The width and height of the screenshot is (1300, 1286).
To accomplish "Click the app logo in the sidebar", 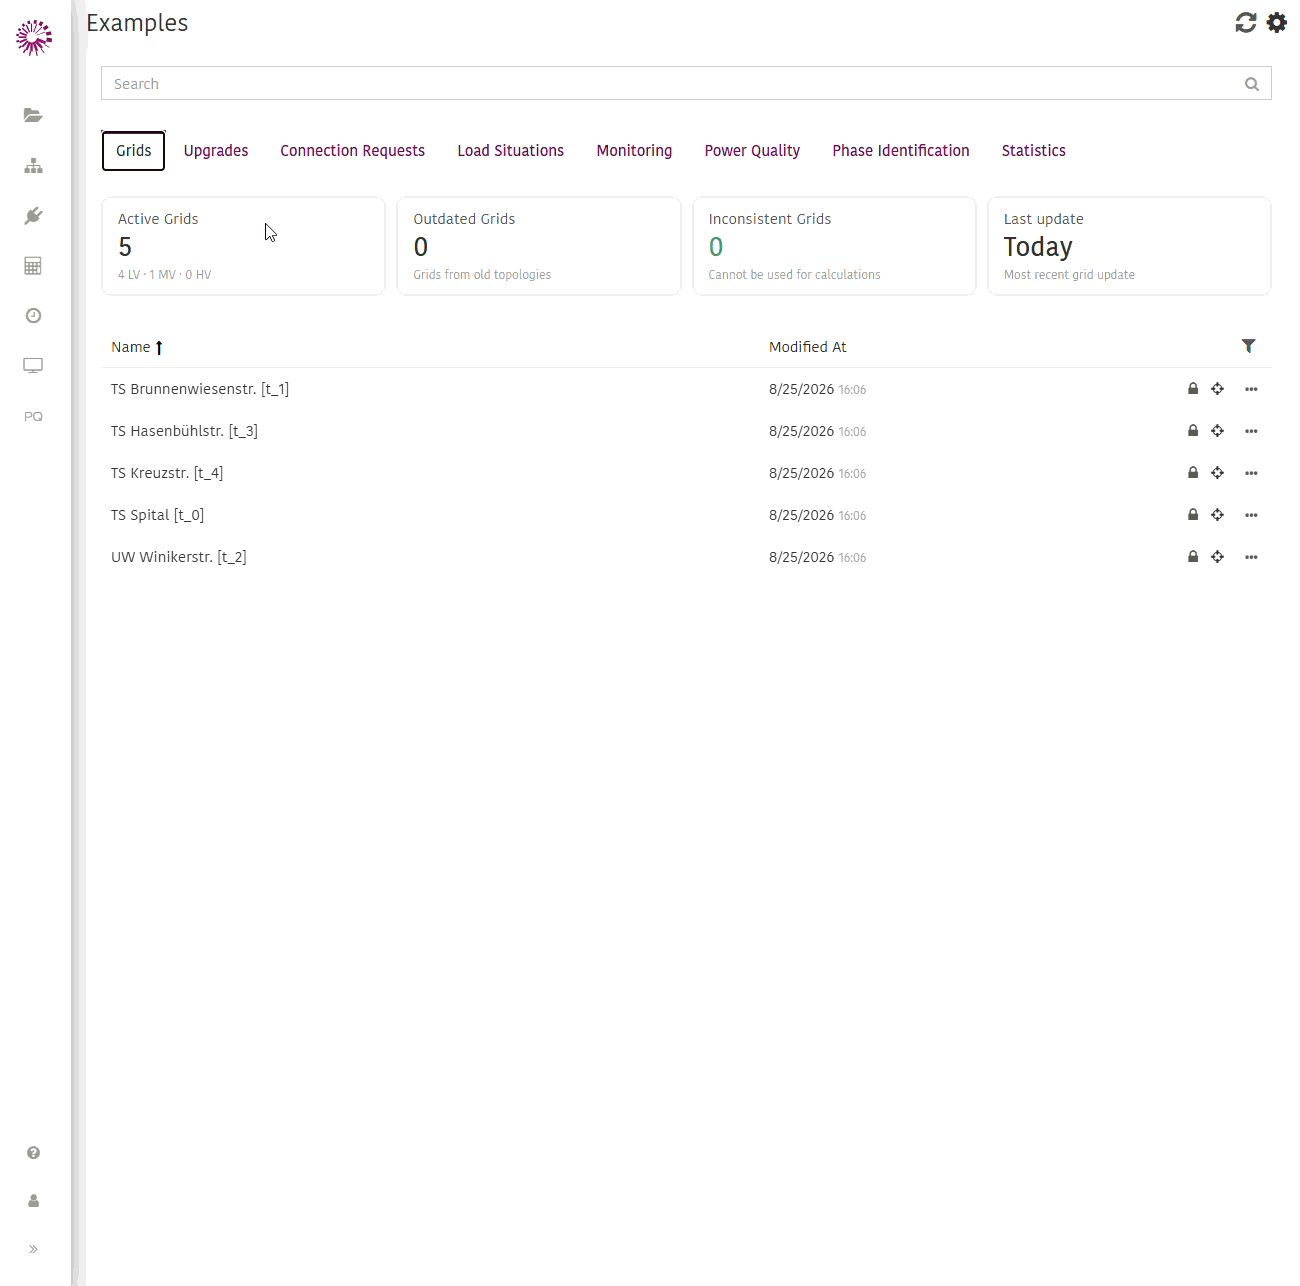I will (34, 37).
